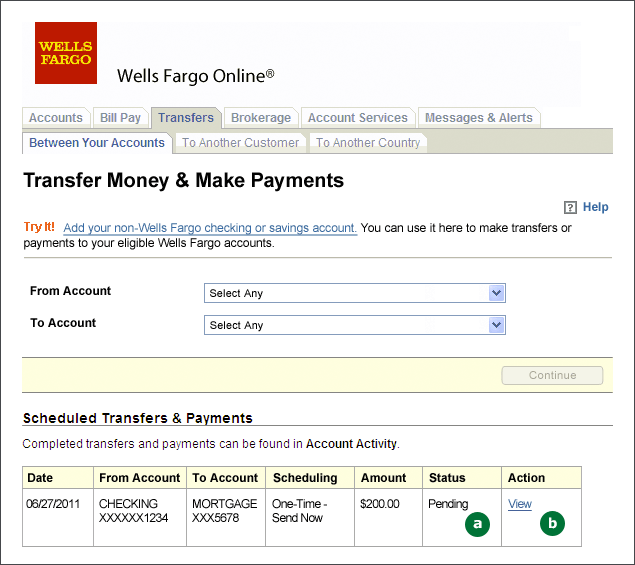Click the $200.00 amount cell
The width and height of the screenshot is (635, 565).
coord(388,517)
